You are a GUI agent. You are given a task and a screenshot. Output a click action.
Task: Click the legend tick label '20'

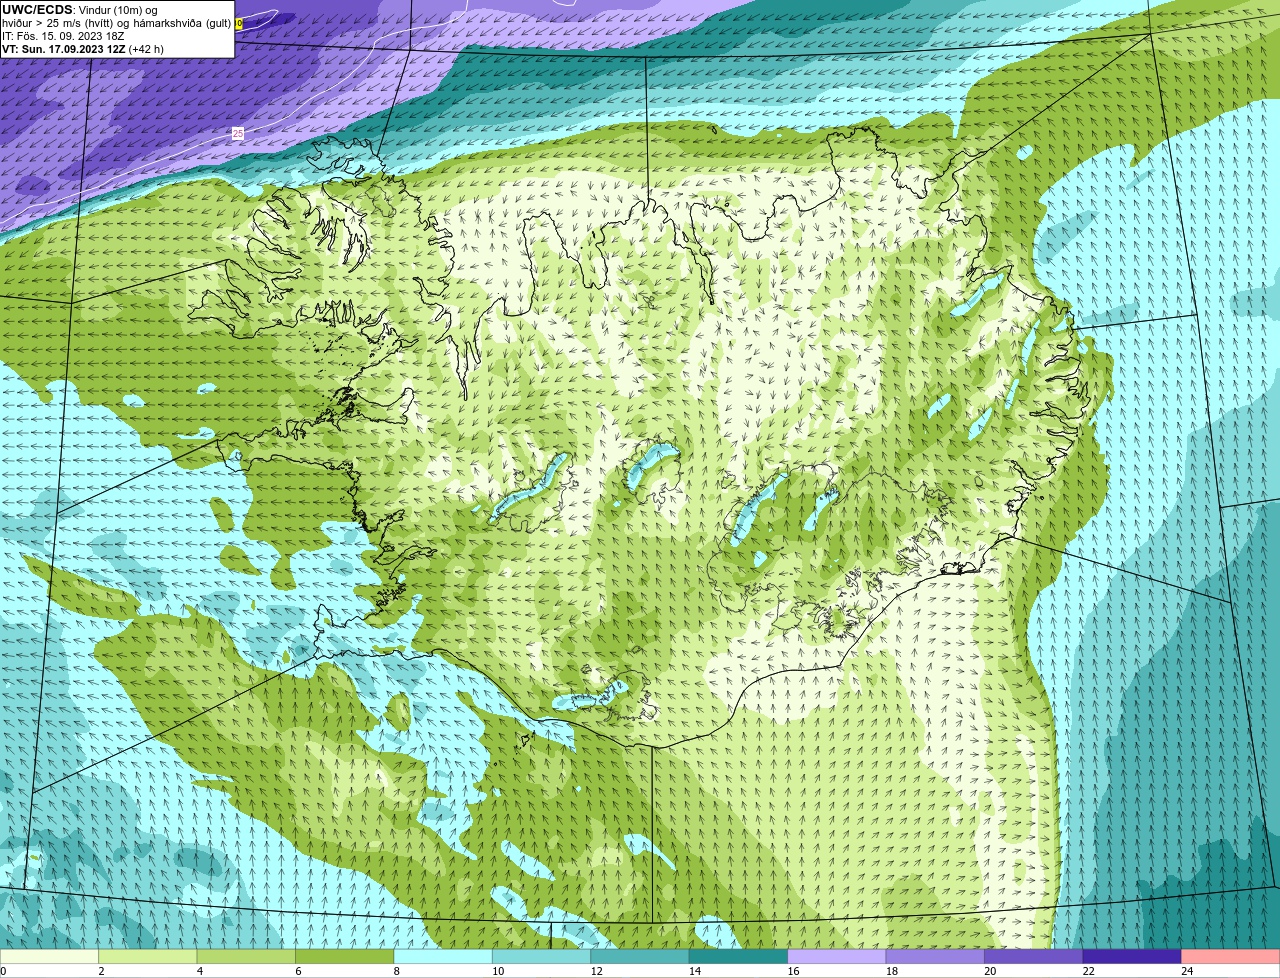(x=990, y=971)
